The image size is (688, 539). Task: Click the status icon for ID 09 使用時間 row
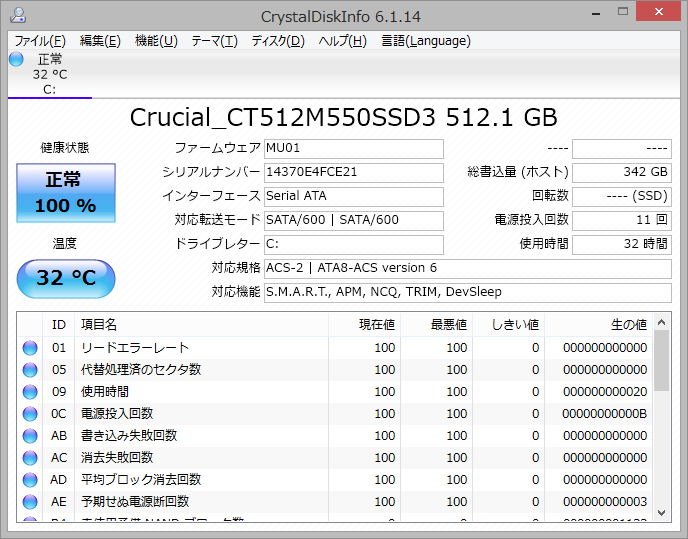[x=30, y=392]
